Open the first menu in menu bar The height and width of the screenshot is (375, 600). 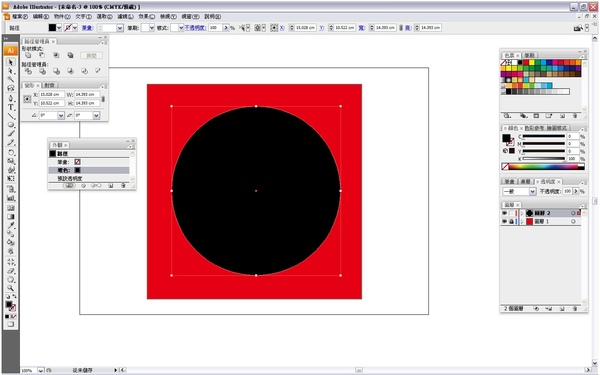tap(20, 16)
